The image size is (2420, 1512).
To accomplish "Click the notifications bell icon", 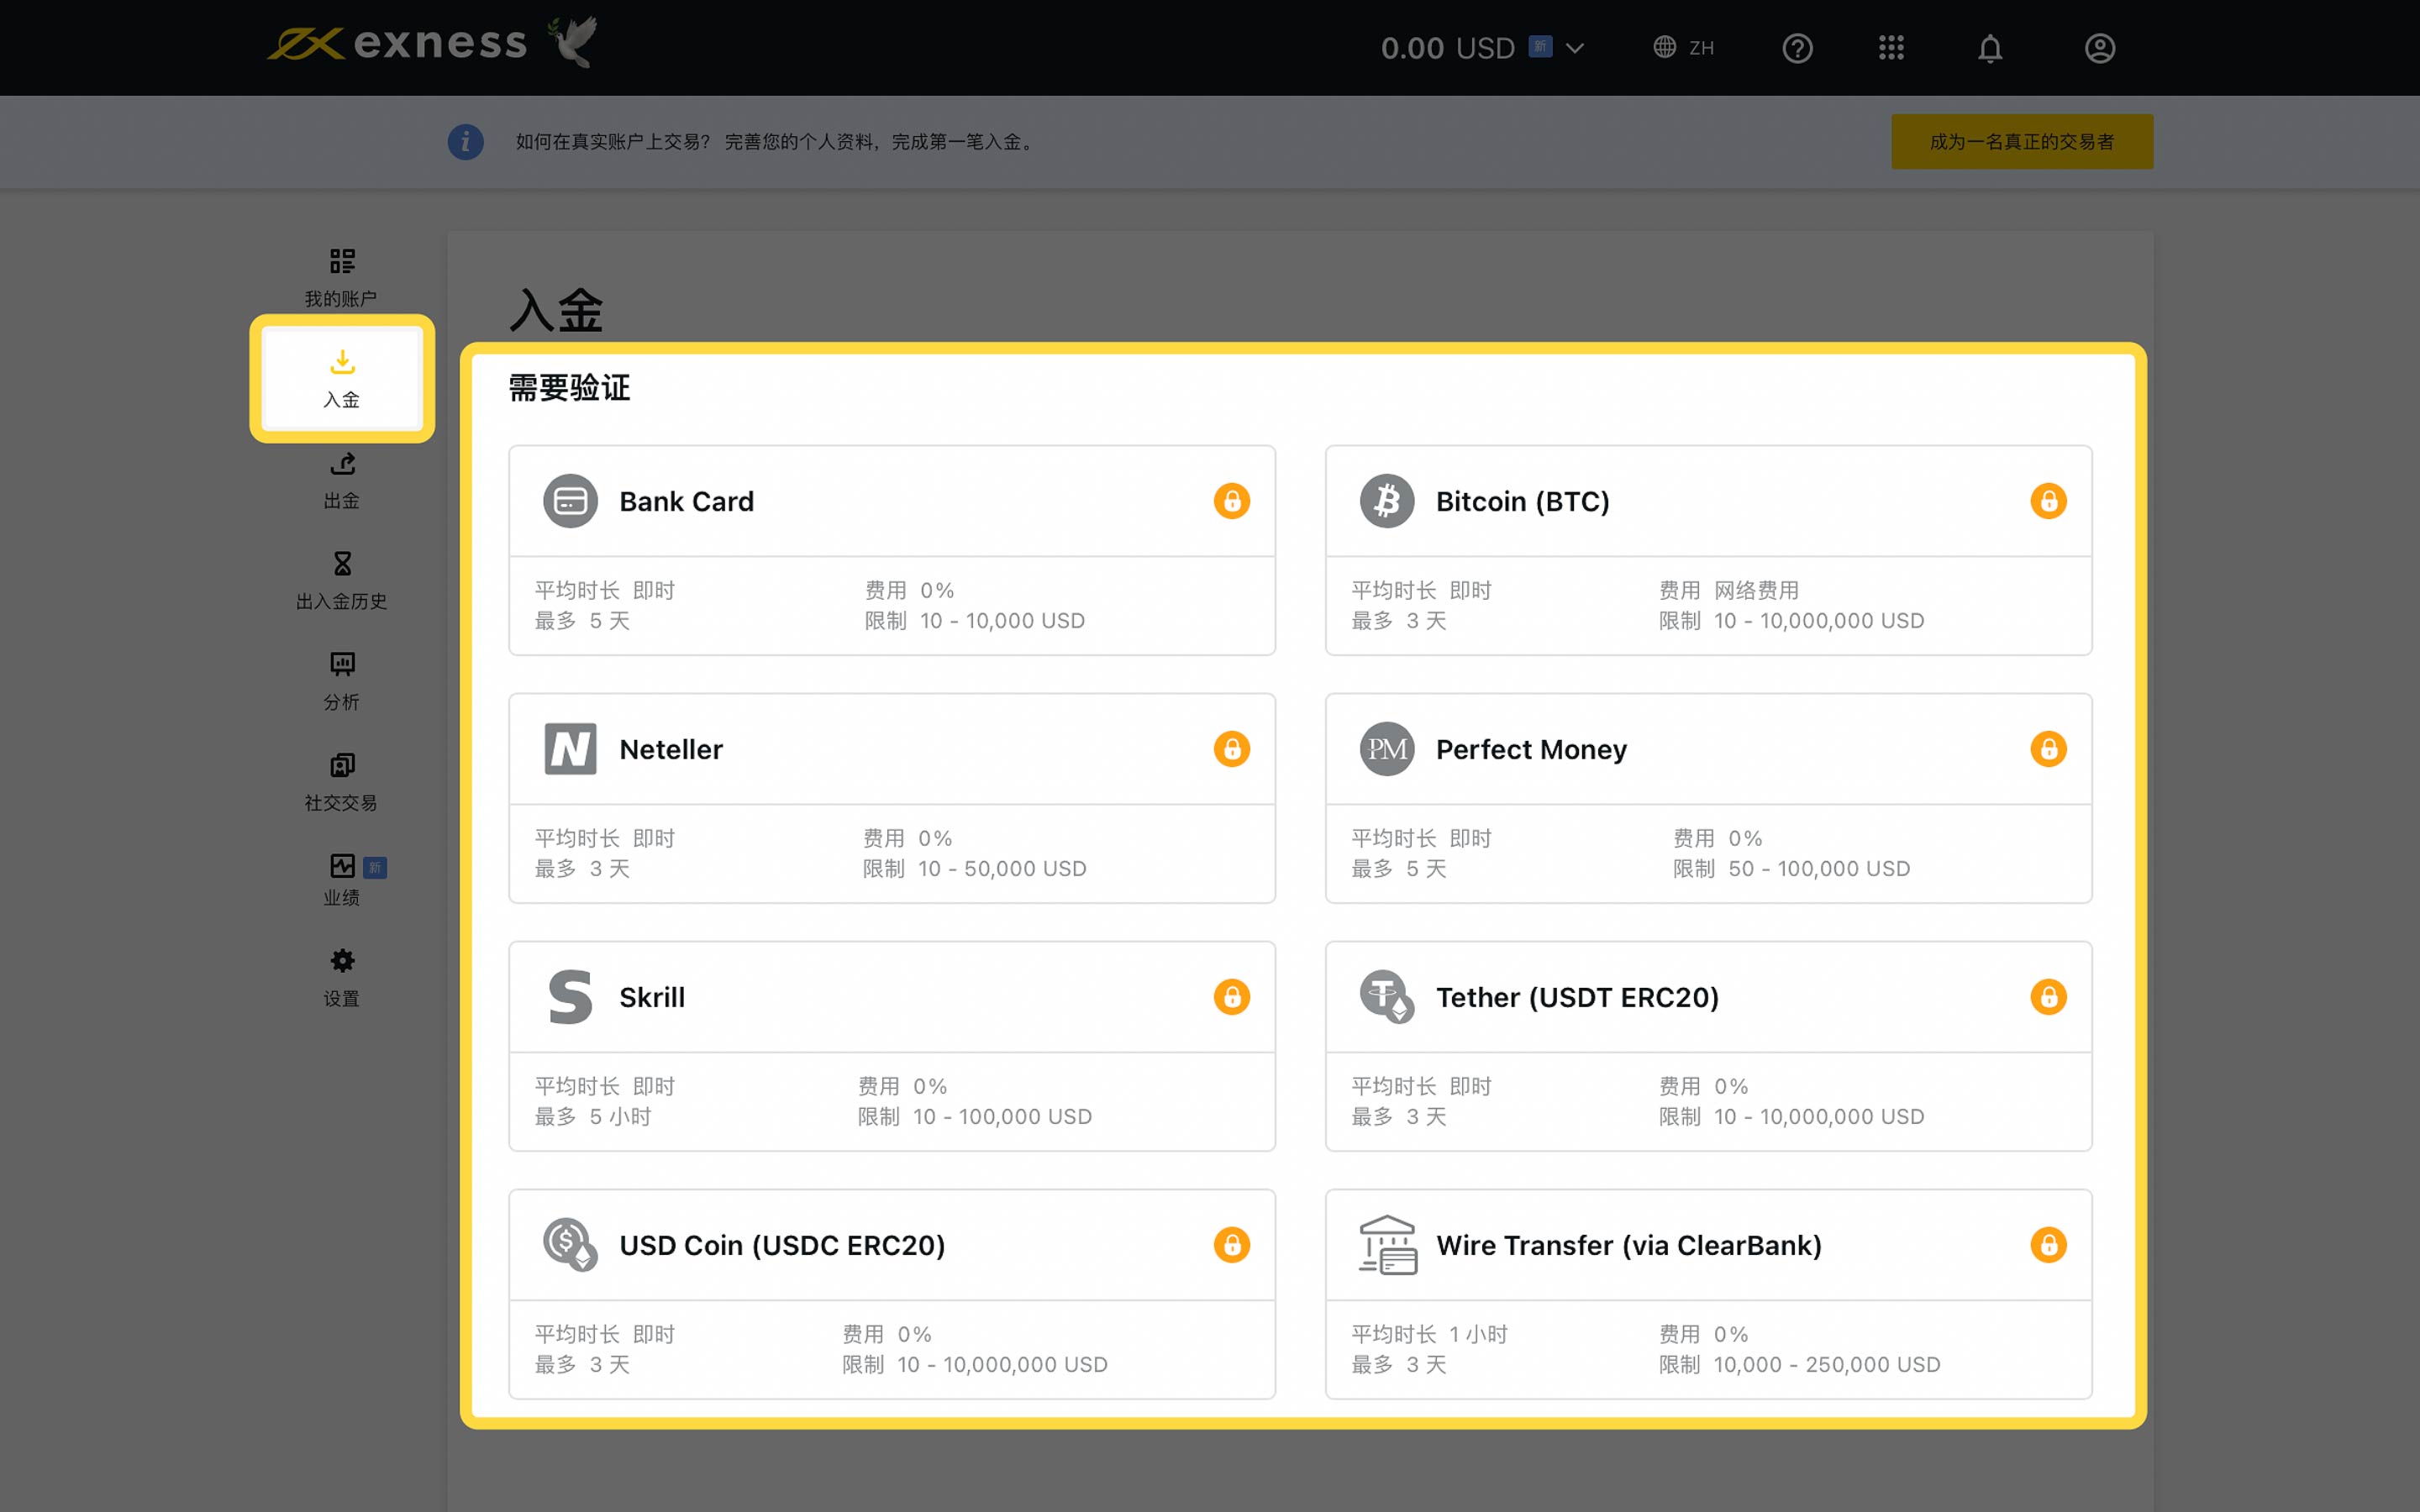I will tap(1989, 48).
